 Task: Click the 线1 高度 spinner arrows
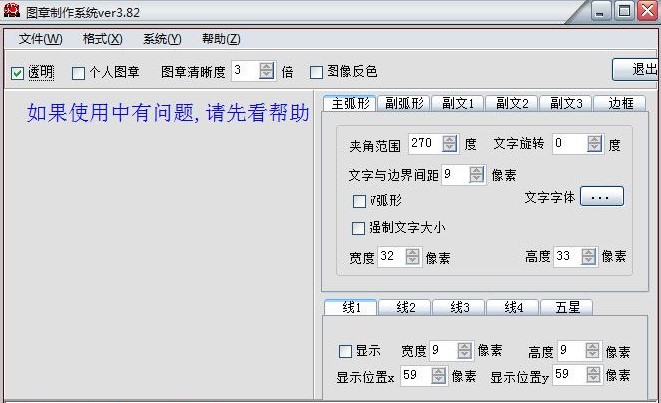[592, 350]
